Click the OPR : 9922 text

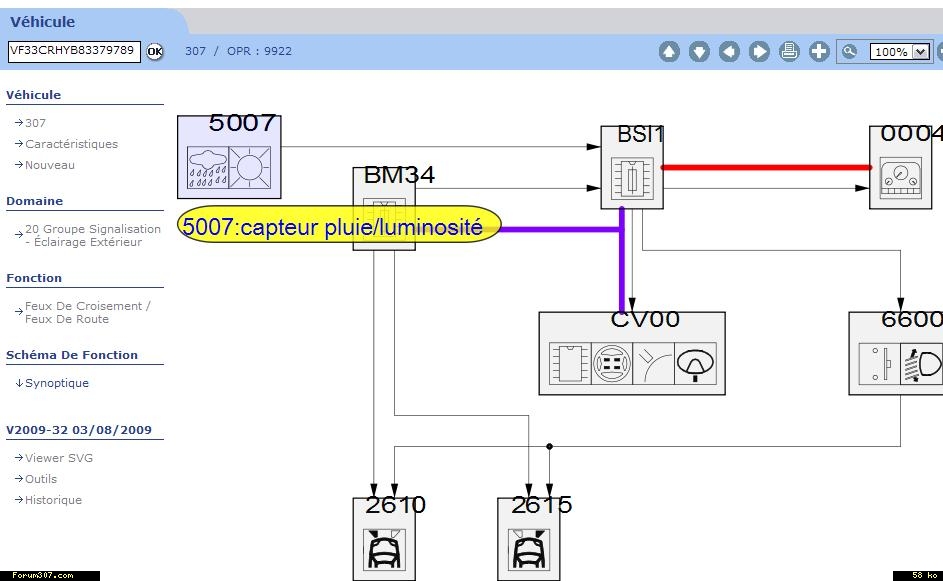[x=259, y=51]
